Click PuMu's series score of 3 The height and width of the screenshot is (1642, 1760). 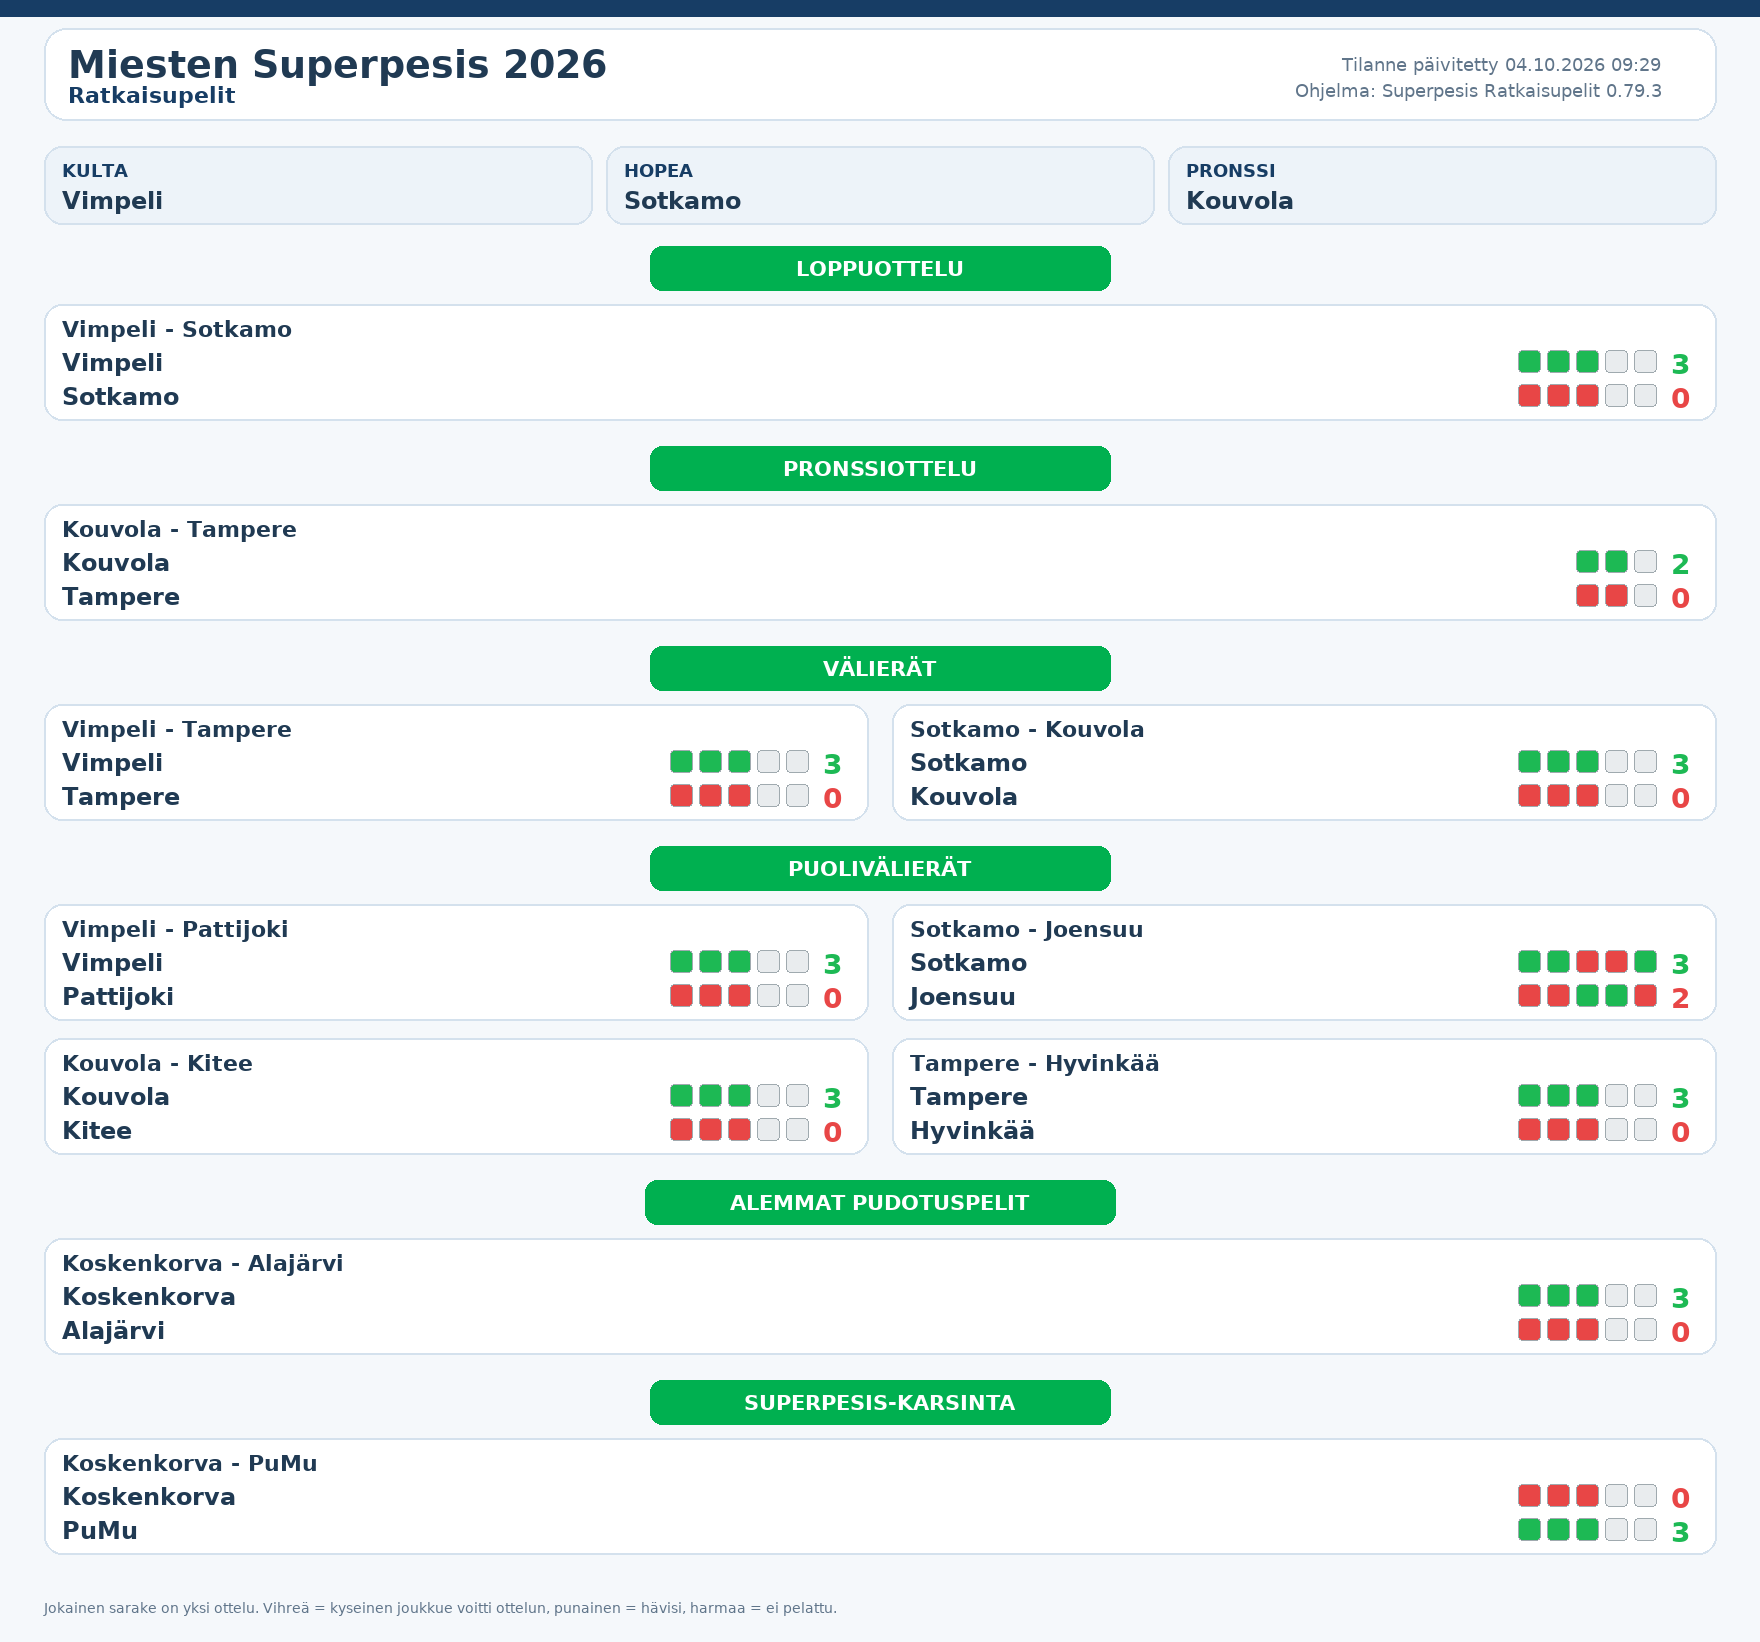1680,1532
